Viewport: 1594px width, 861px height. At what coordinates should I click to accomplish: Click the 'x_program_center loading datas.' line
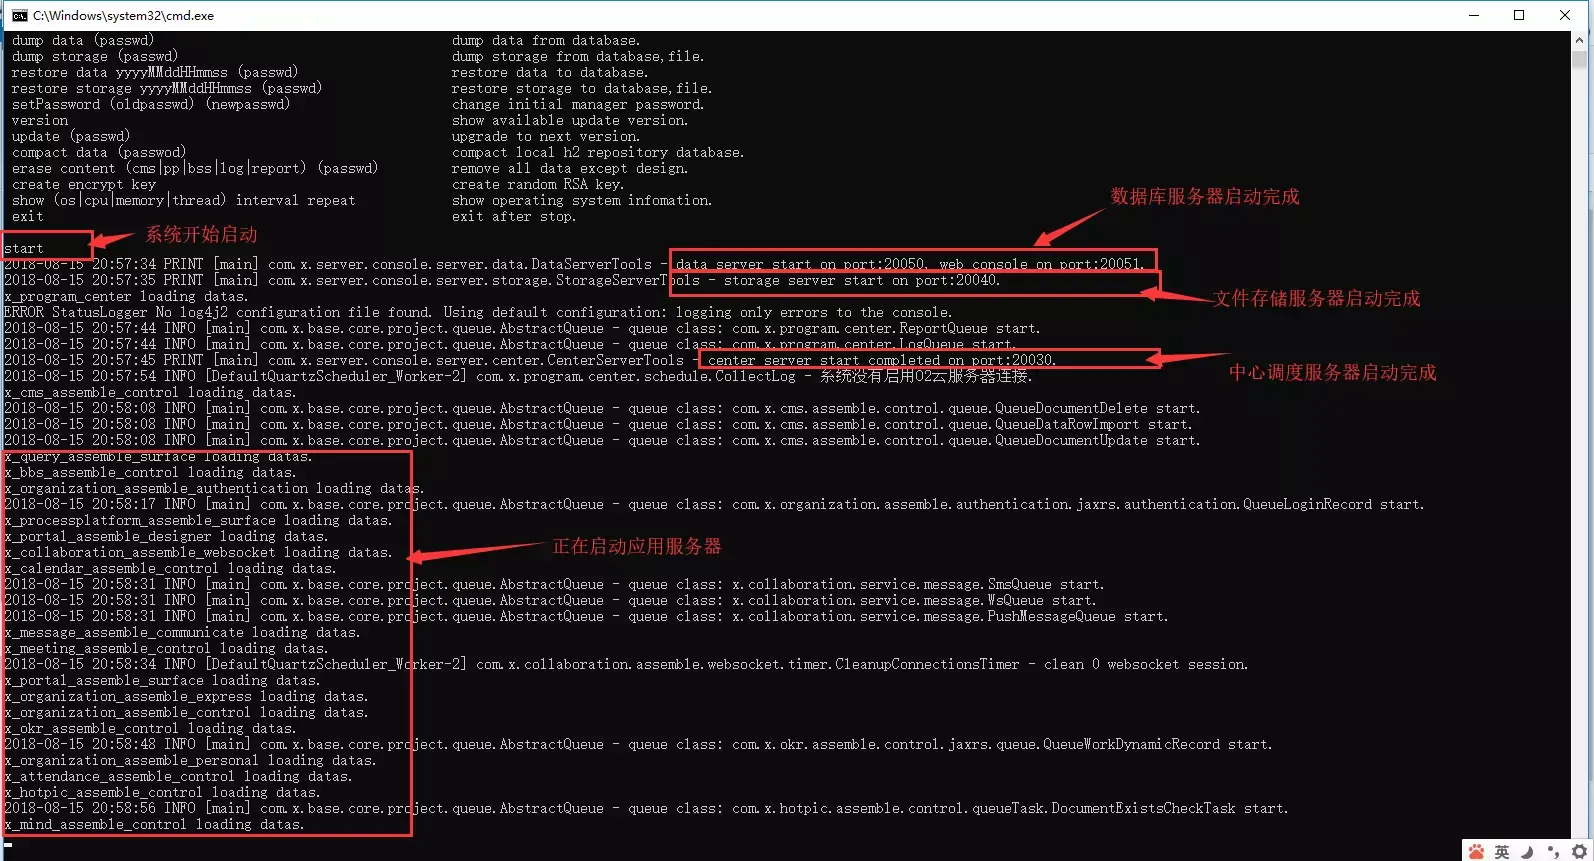point(126,297)
